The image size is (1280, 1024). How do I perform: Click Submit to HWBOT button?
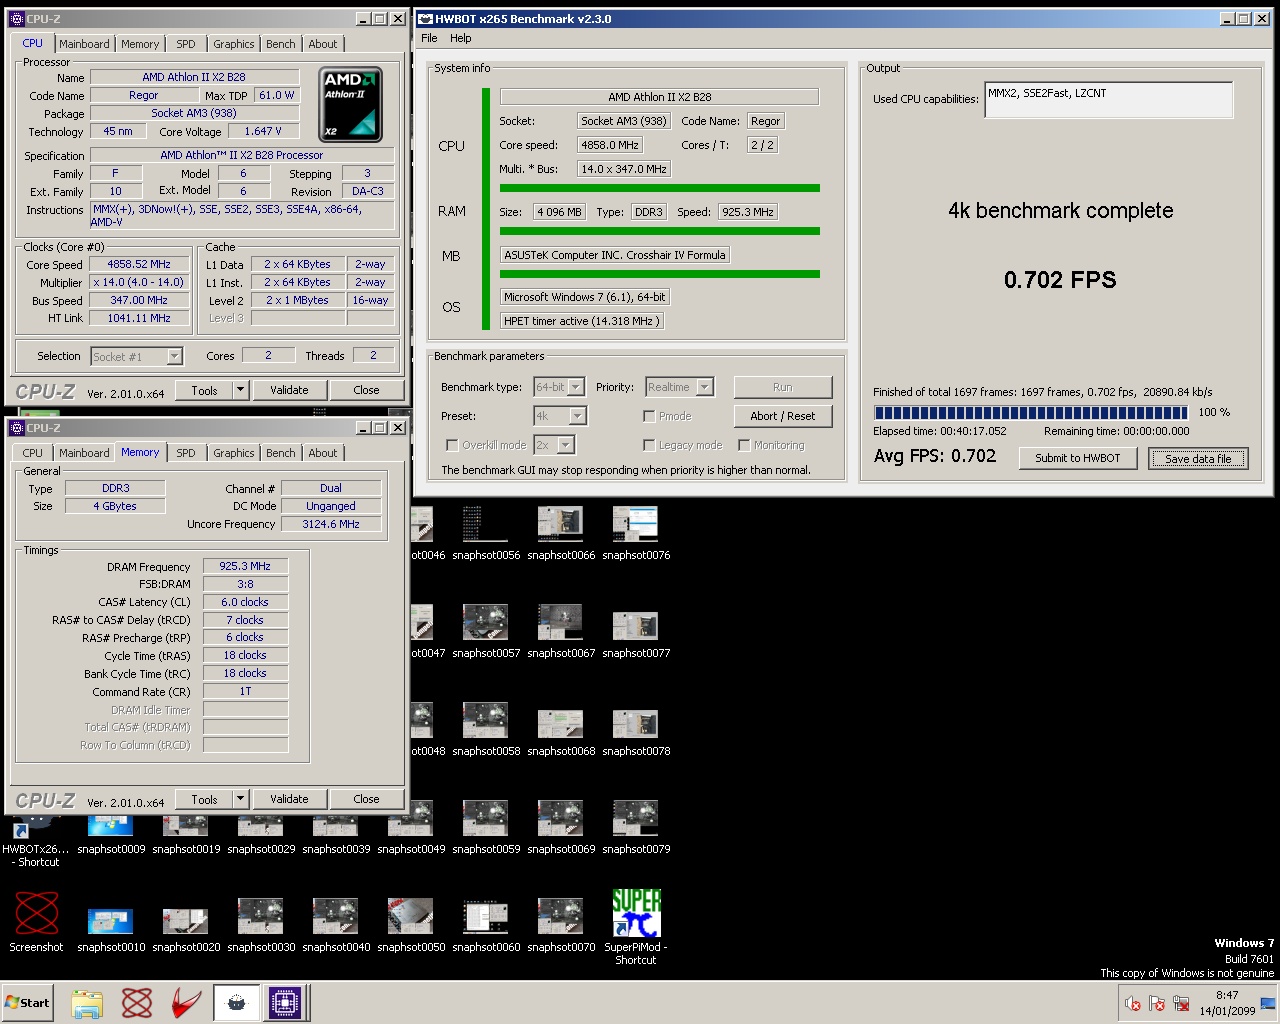[1078, 458]
